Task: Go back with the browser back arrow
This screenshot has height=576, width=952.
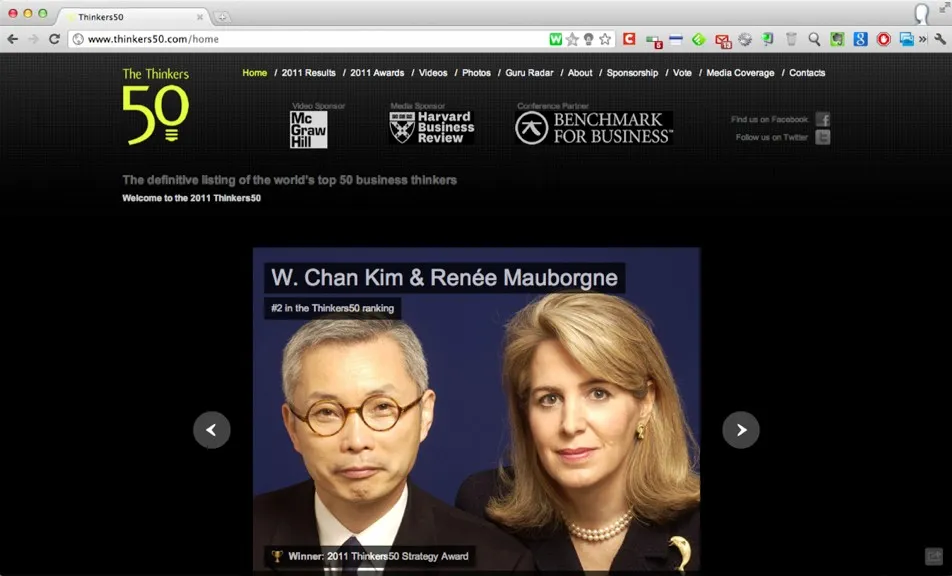Action: [12, 39]
